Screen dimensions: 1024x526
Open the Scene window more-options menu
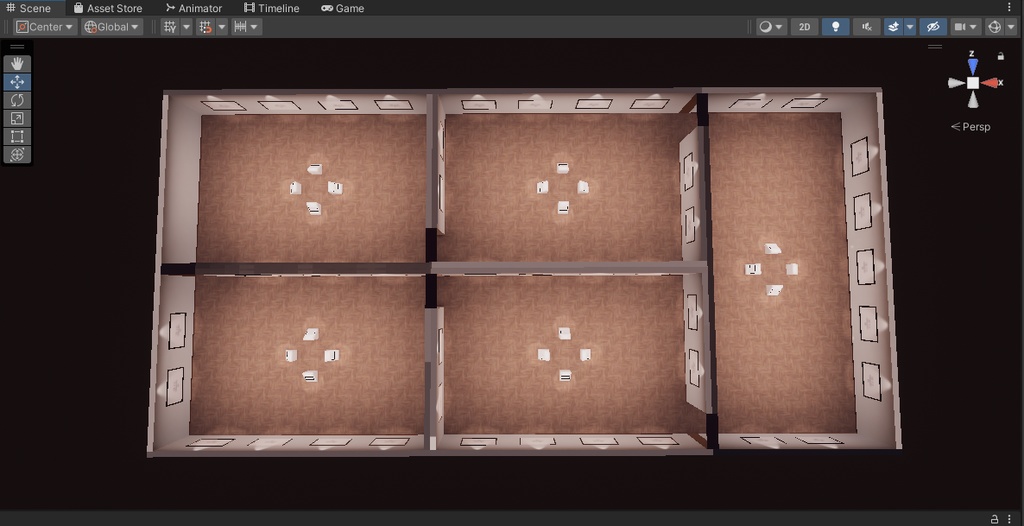point(1010,8)
